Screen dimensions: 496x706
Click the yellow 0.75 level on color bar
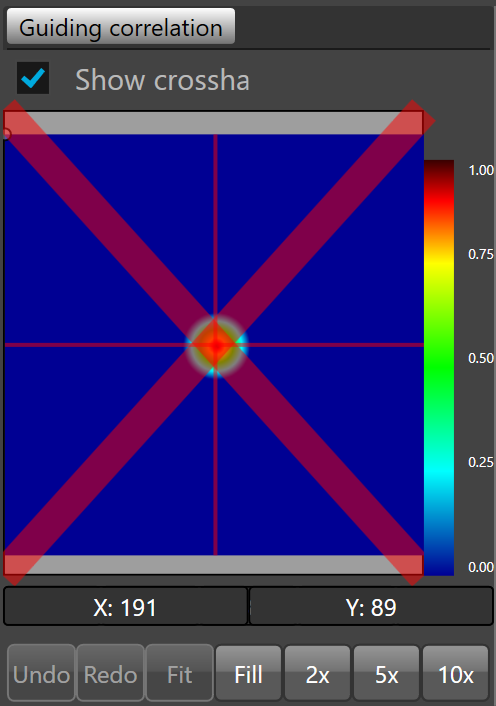point(439,261)
